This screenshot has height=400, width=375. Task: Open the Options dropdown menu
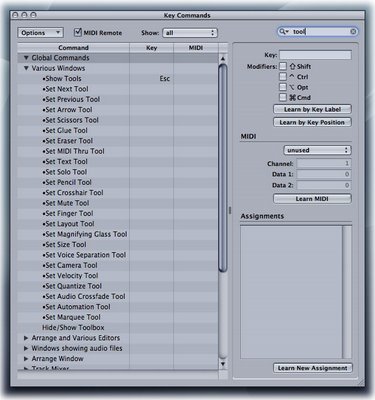[x=40, y=33]
